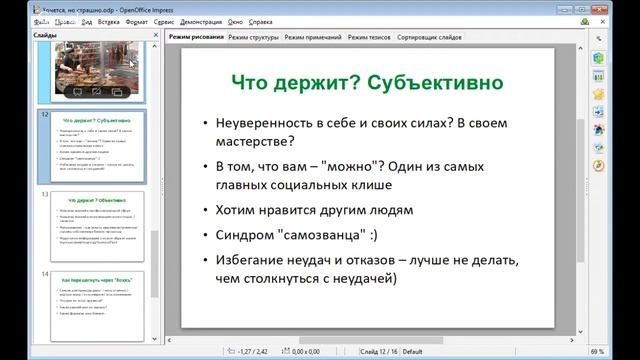The image size is (640, 360).
Task: Open the Master Pages sidebar icon
Action: (x=598, y=76)
